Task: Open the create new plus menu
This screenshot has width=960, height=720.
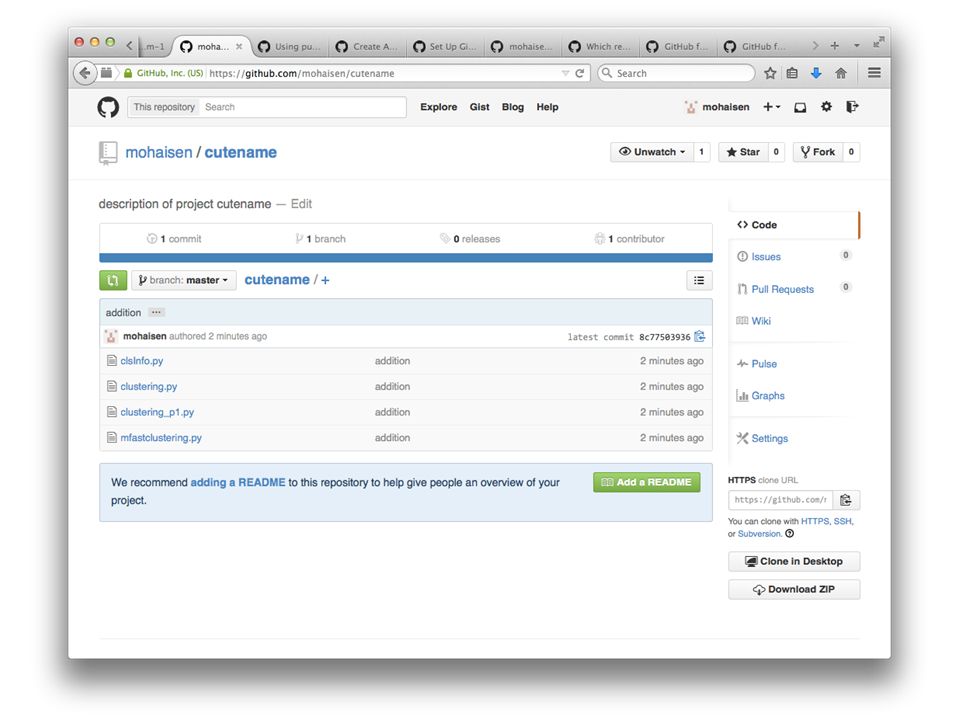Action: [x=771, y=107]
